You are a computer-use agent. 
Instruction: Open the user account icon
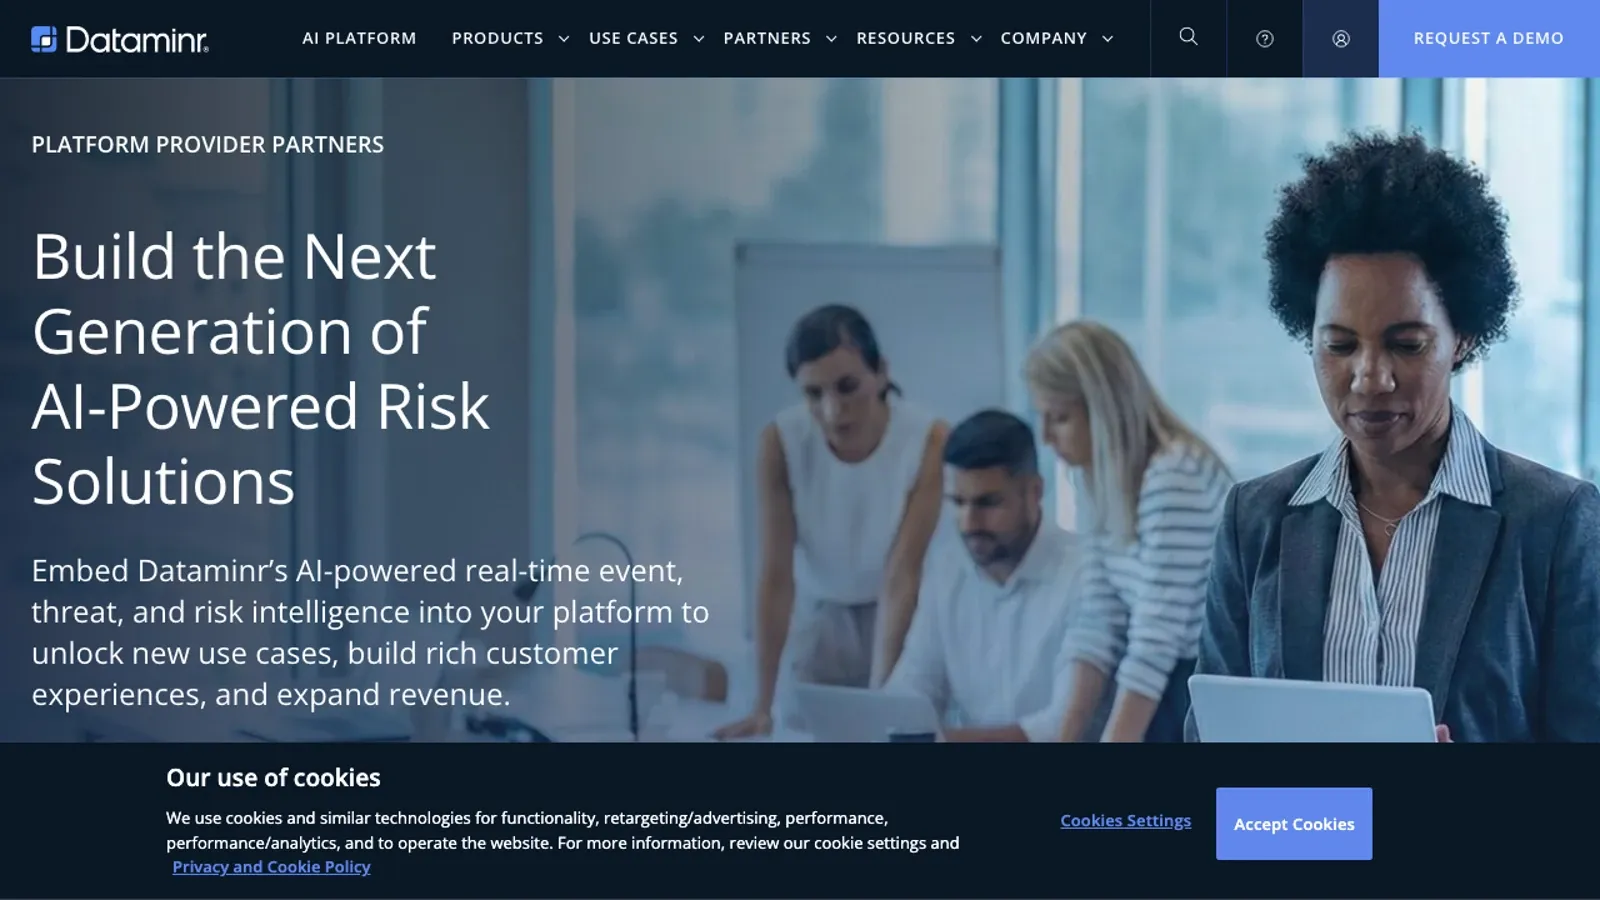1341,39
